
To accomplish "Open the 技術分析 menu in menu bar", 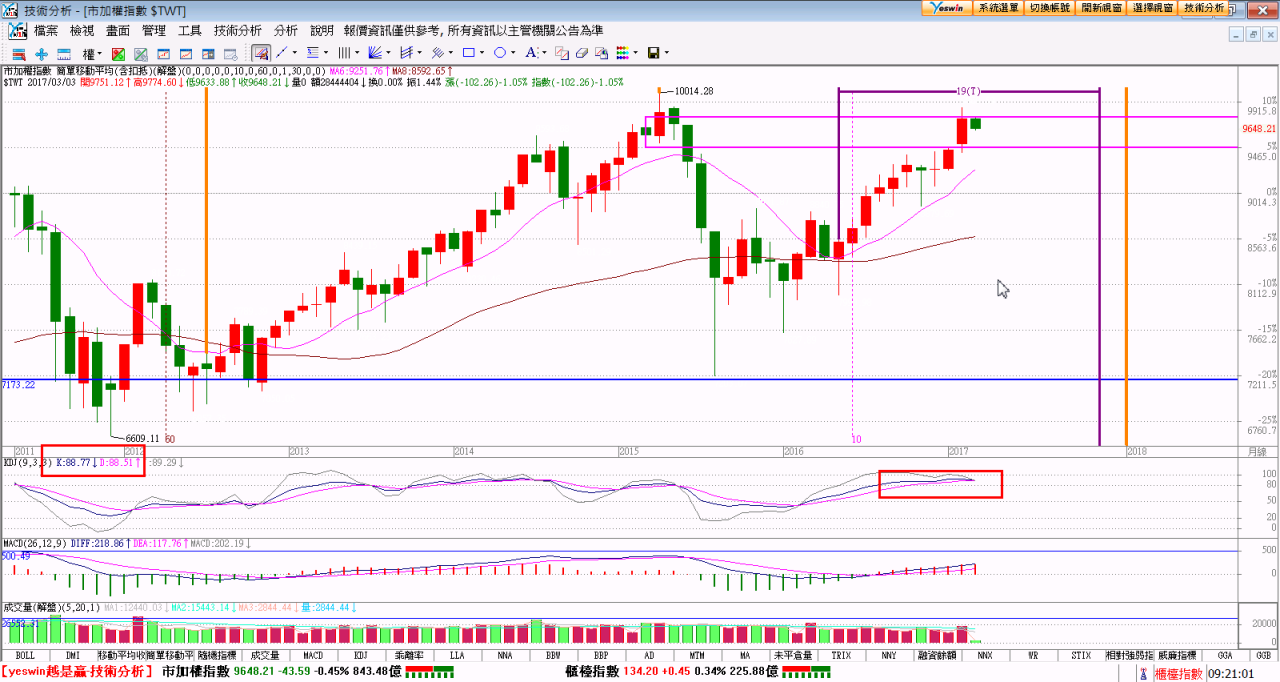I will pos(238,31).
